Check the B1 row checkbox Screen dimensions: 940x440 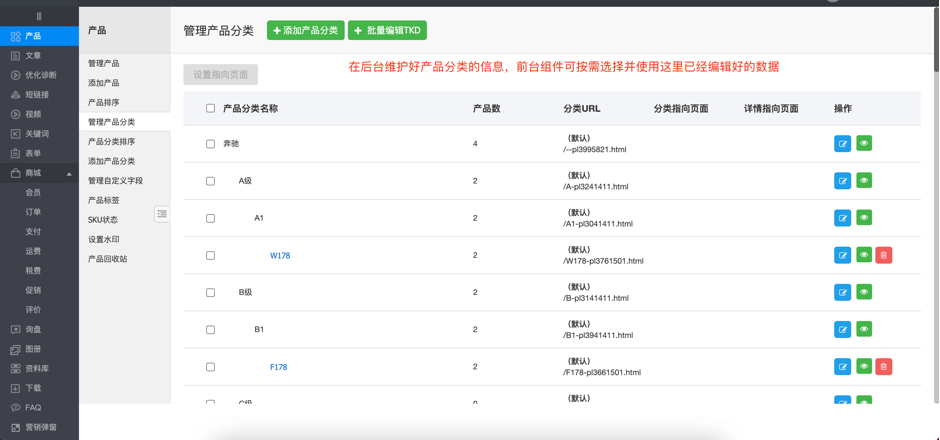point(210,330)
